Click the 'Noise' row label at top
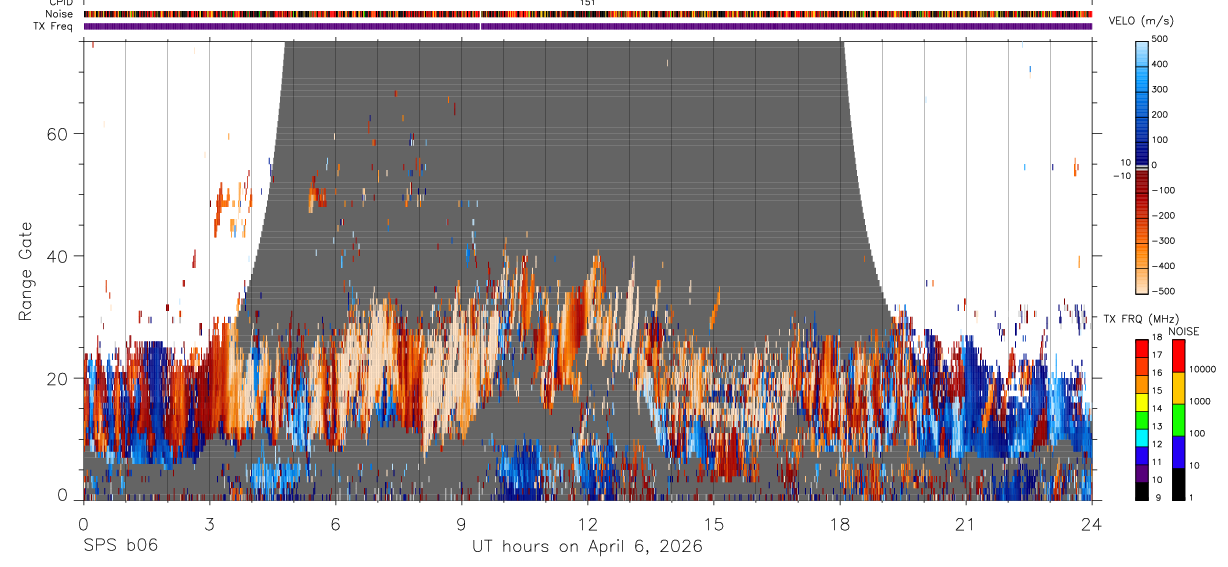Viewport: 1228px width, 567px height. [59, 14]
